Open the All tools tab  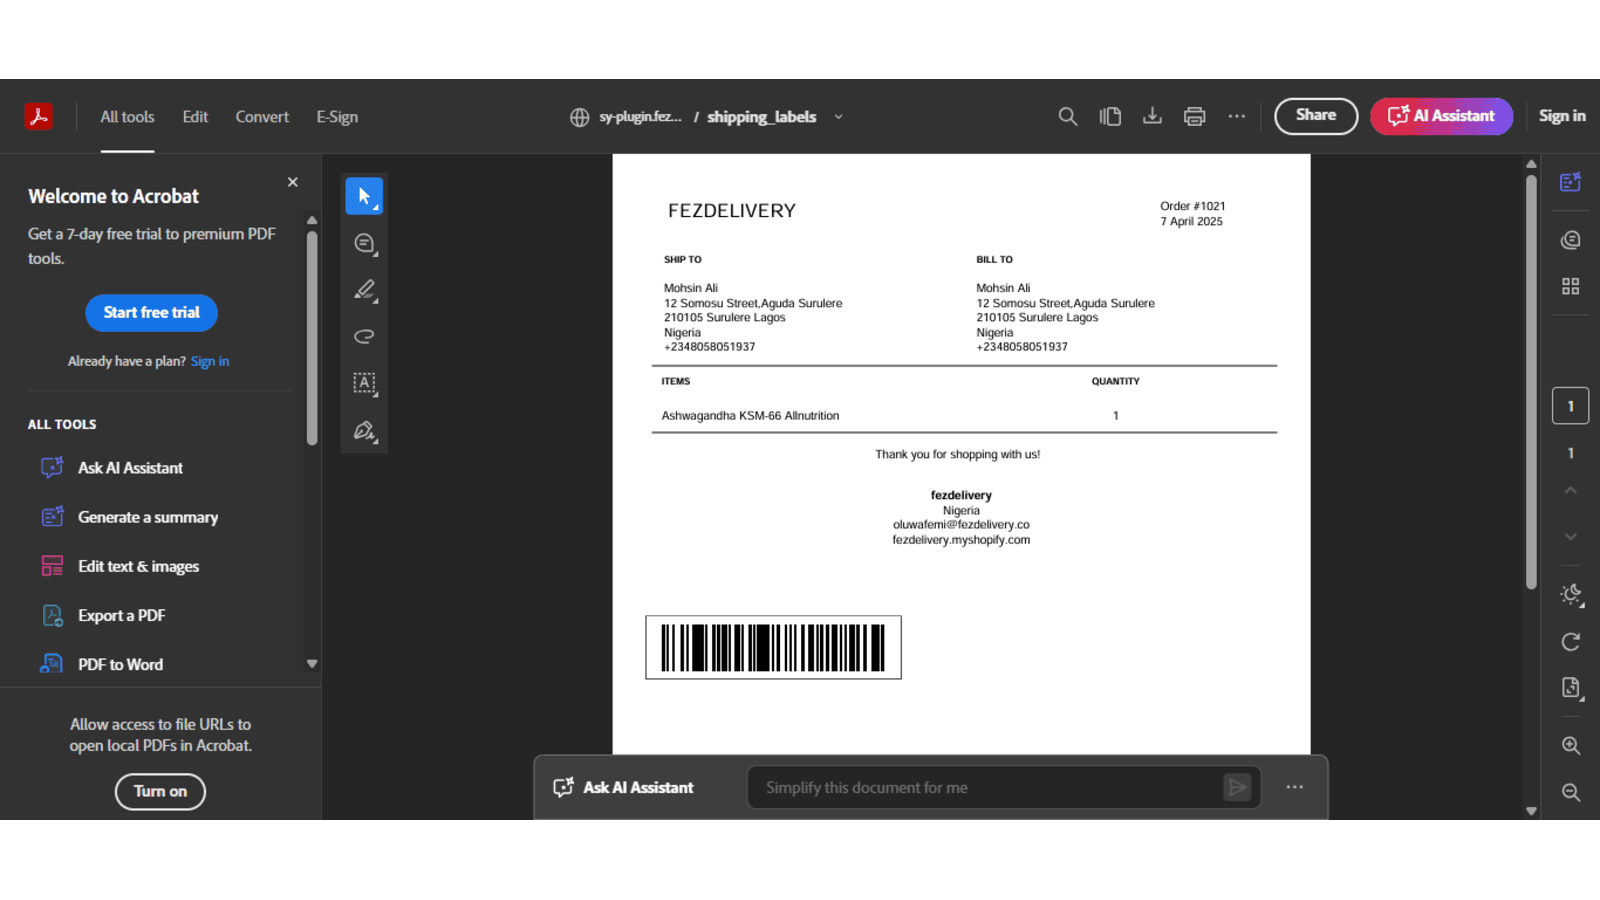coord(127,117)
